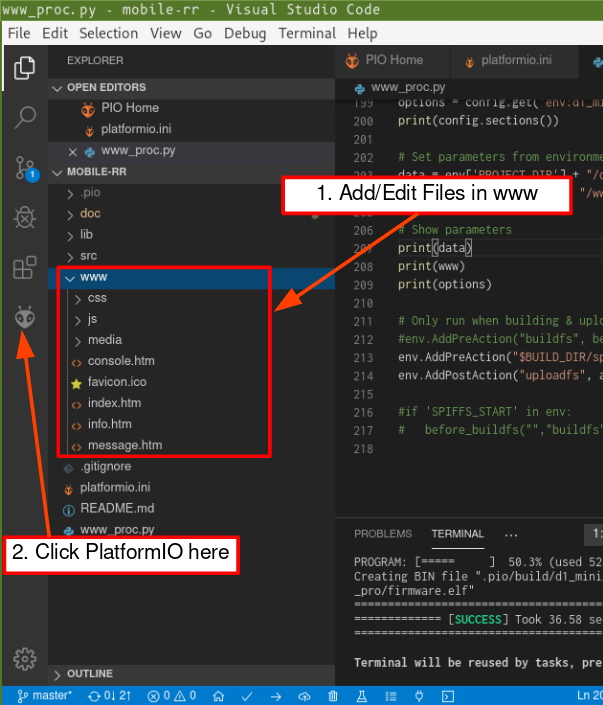
Task: Open the Manage gear icon
Action: coord(25,659)
